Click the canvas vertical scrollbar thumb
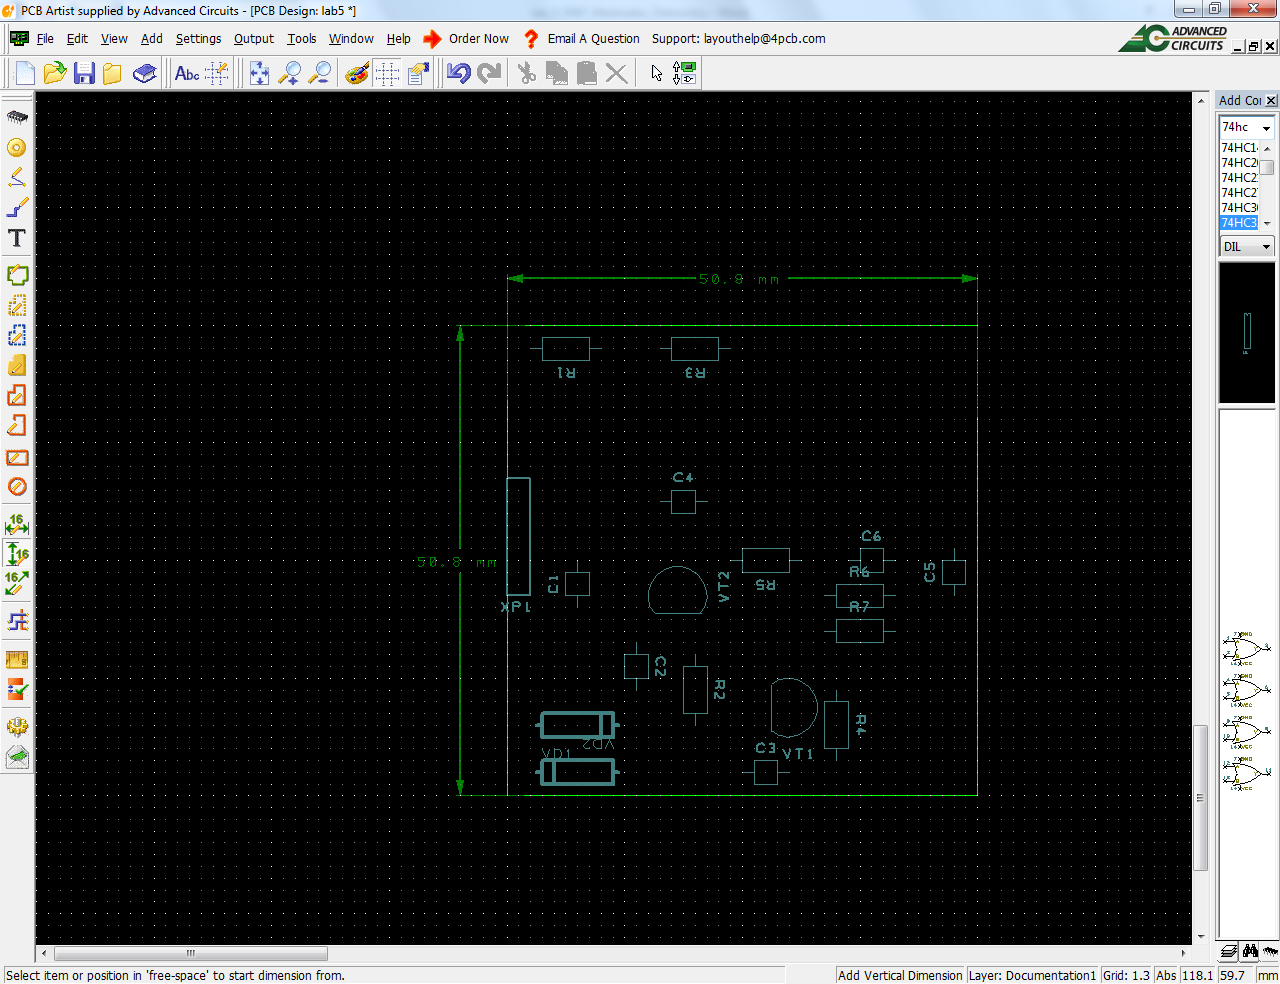 coord(1201,798)
